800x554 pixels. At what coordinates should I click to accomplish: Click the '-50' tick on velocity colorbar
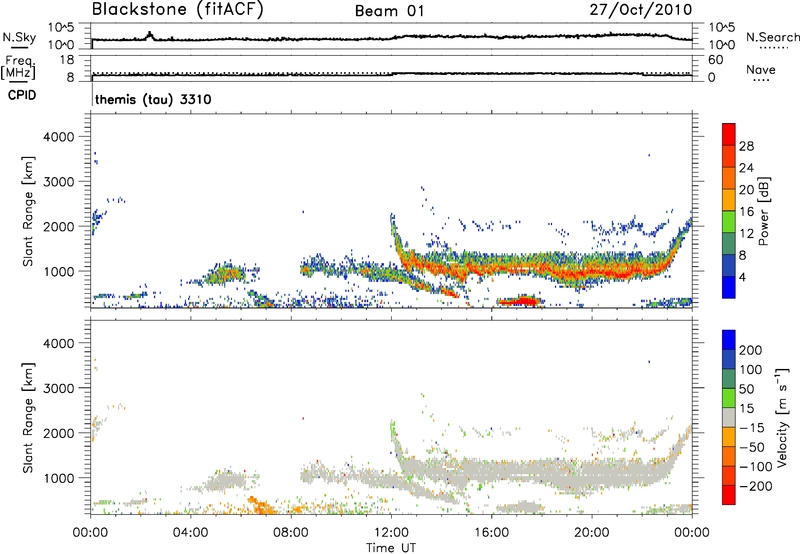(752, 447)
